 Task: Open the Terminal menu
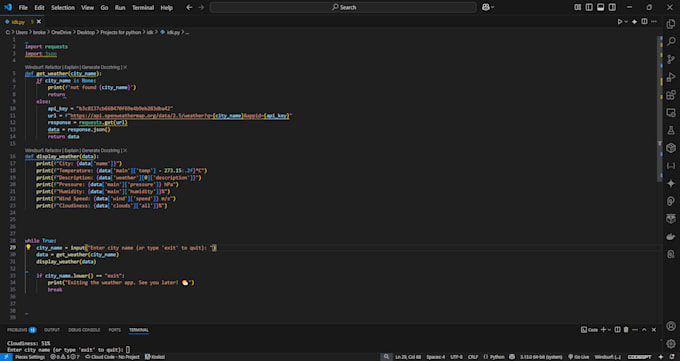(x=143, y=7)
